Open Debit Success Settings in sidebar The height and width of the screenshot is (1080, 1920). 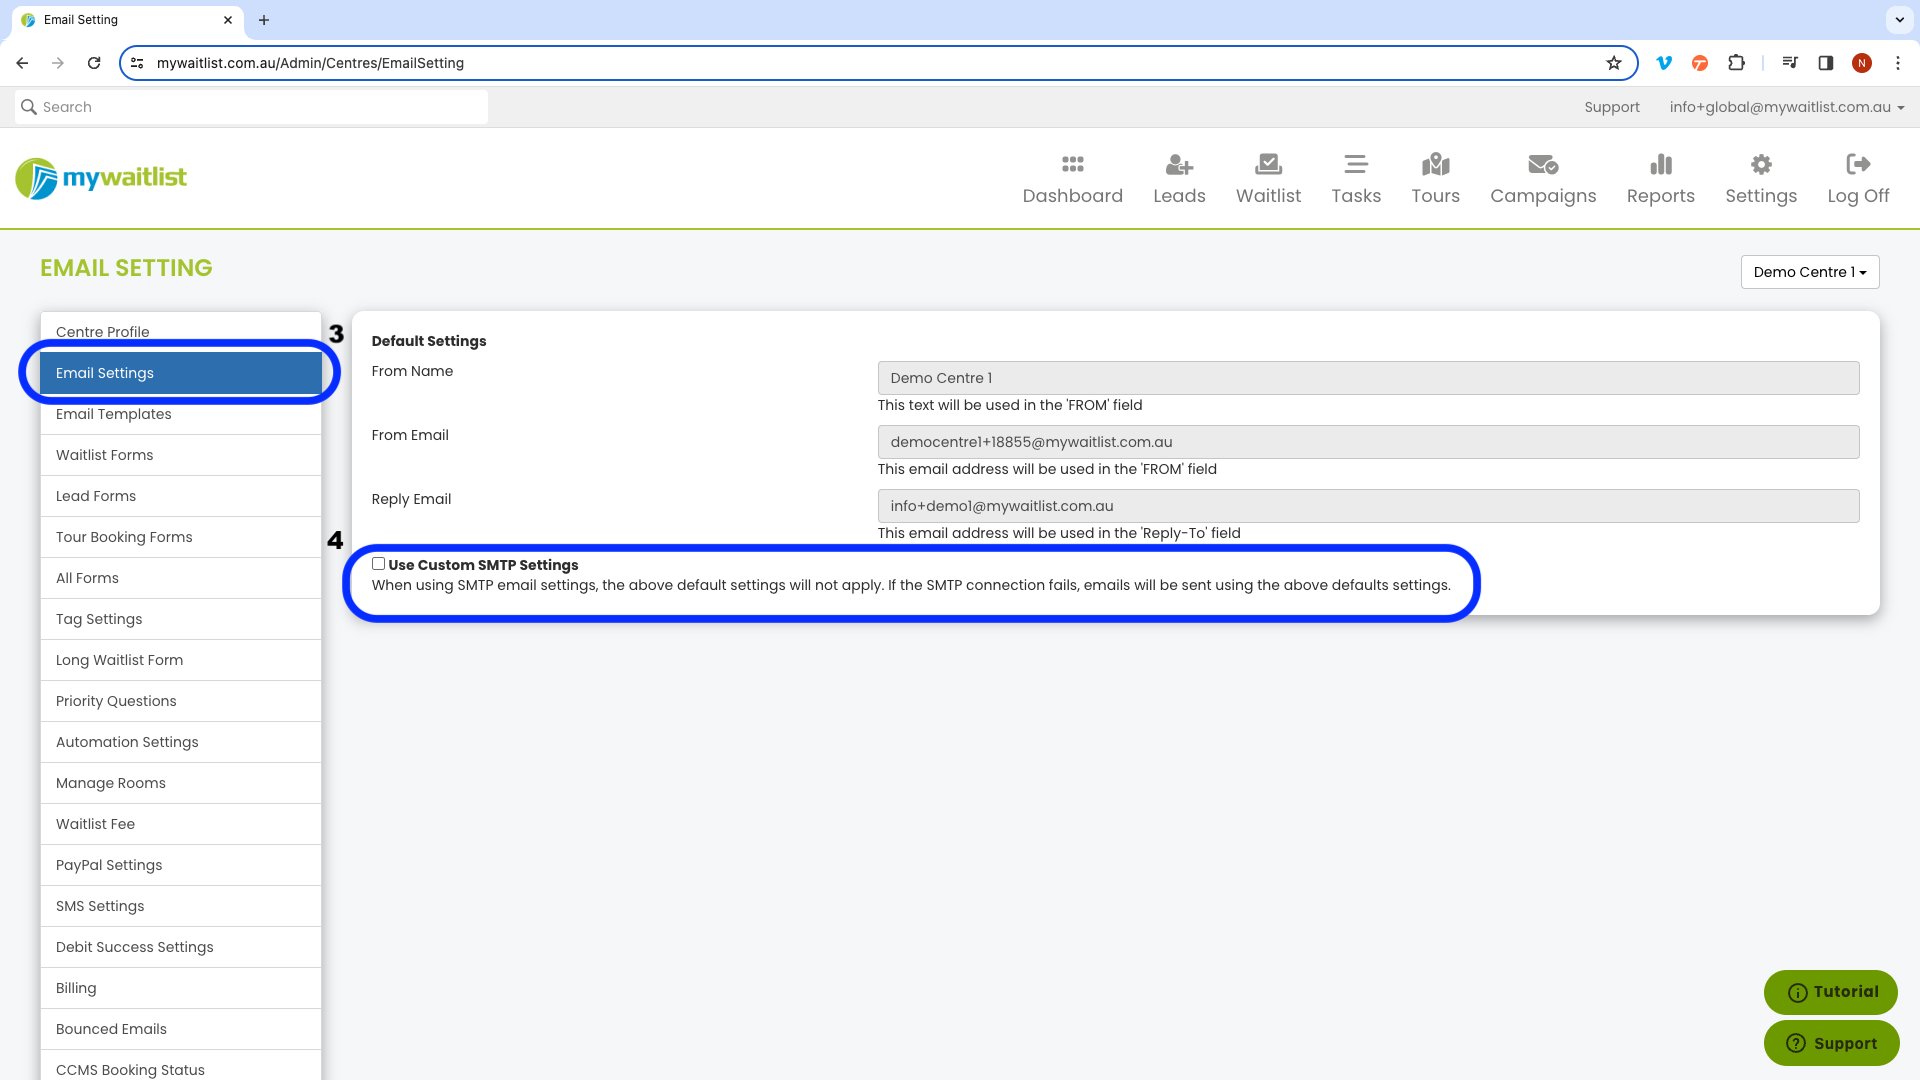point(181,947)
